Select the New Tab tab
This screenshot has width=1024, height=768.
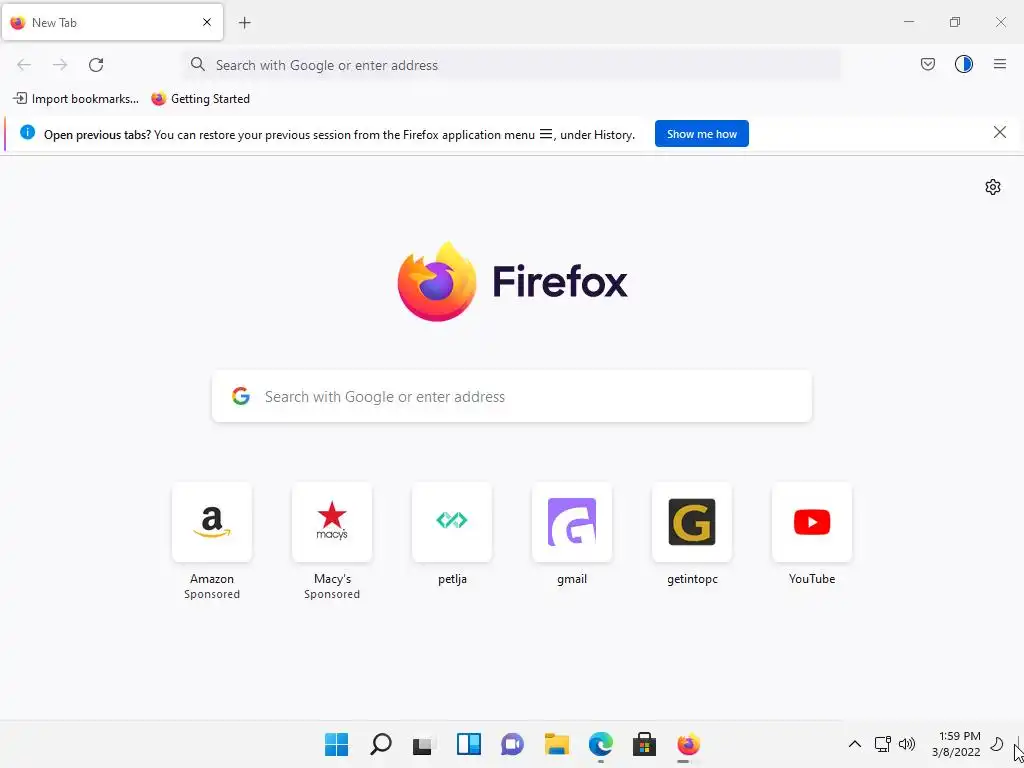112,22
